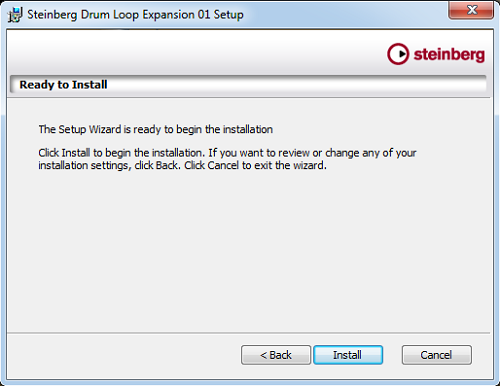
Task: Click the word 'Back' in the instruction paragraph
Action: click(167, 165)
